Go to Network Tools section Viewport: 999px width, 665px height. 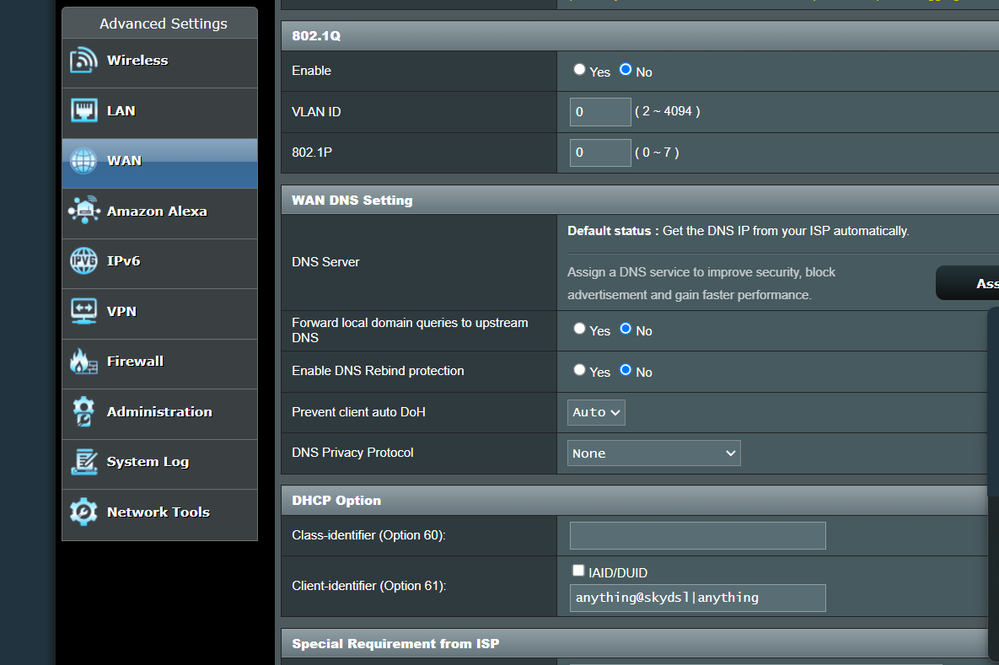click(158, 512)
